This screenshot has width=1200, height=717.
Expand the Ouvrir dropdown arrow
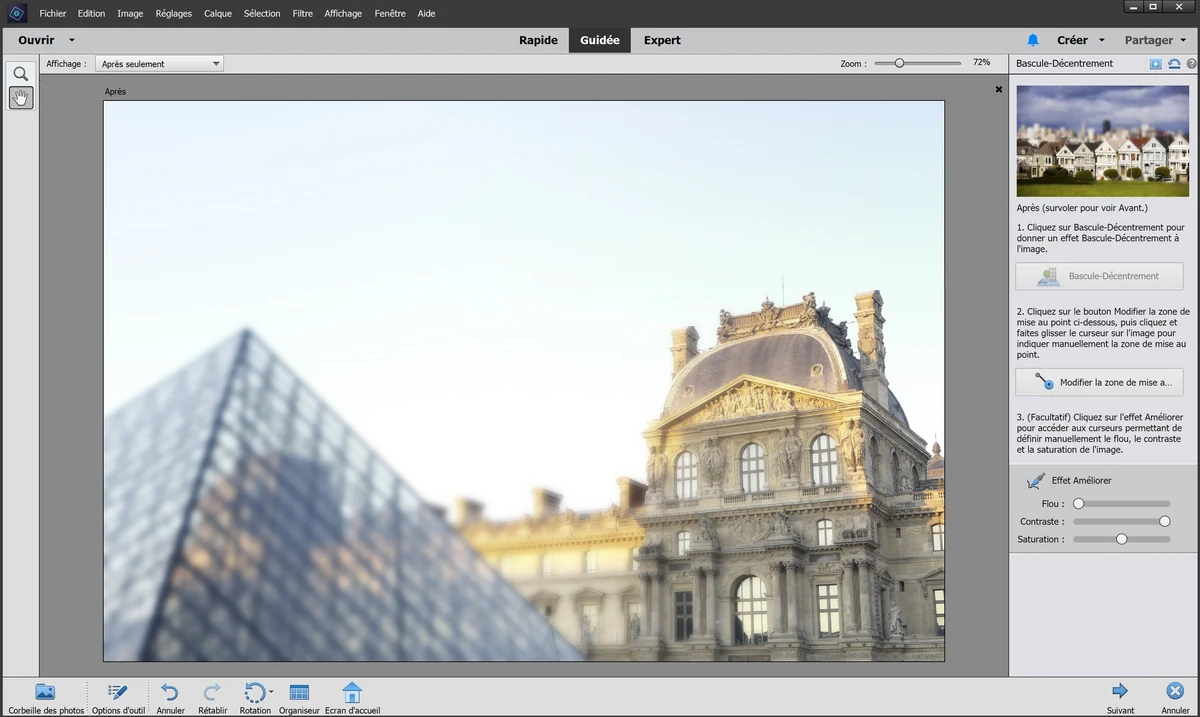(72, 41)
